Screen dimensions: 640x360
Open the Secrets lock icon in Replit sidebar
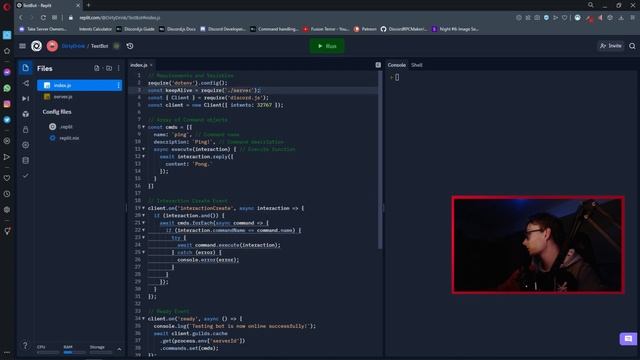click(25, 129)
